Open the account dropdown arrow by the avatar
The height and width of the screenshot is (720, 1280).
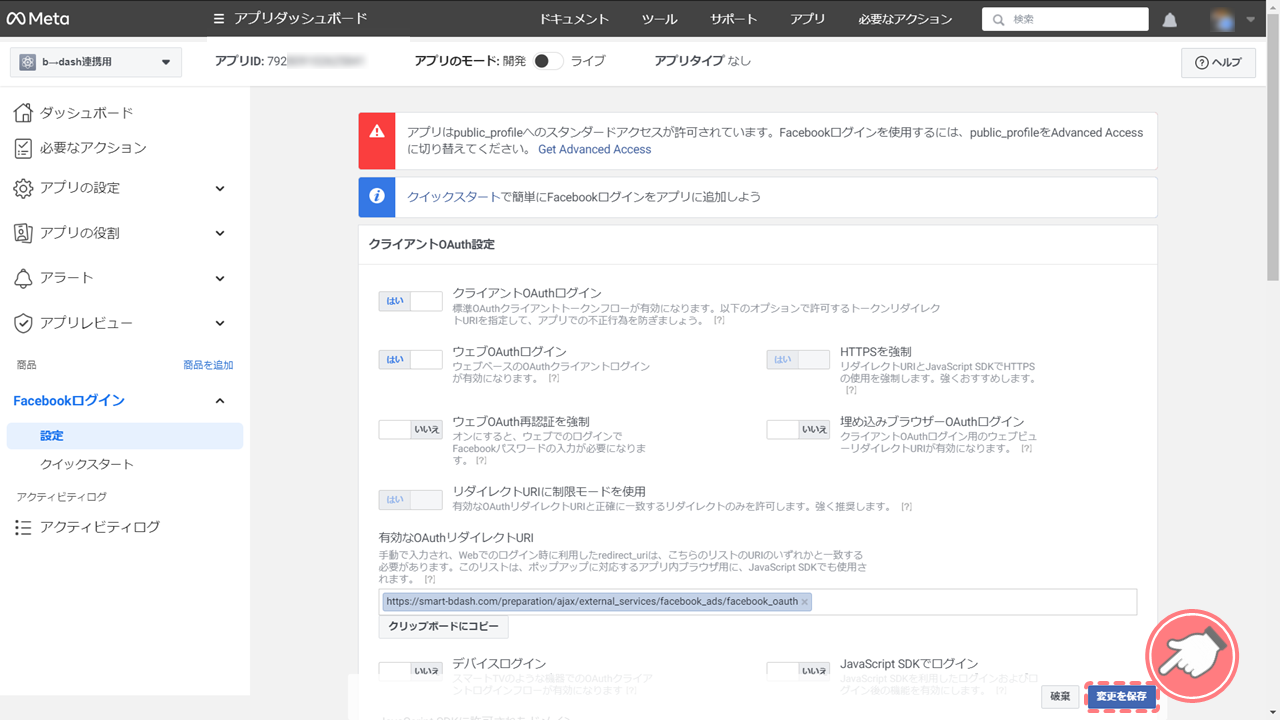click(x=1250, y=19)
